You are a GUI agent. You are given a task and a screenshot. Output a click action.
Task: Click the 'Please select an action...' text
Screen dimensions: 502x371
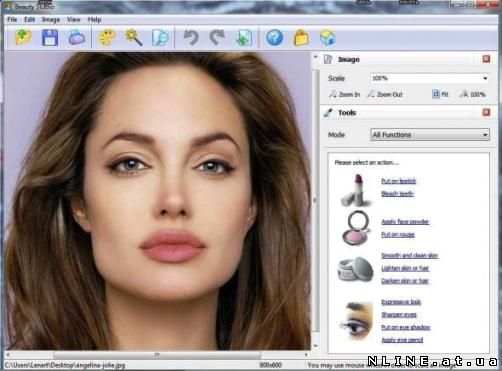(x=366, y=163)
